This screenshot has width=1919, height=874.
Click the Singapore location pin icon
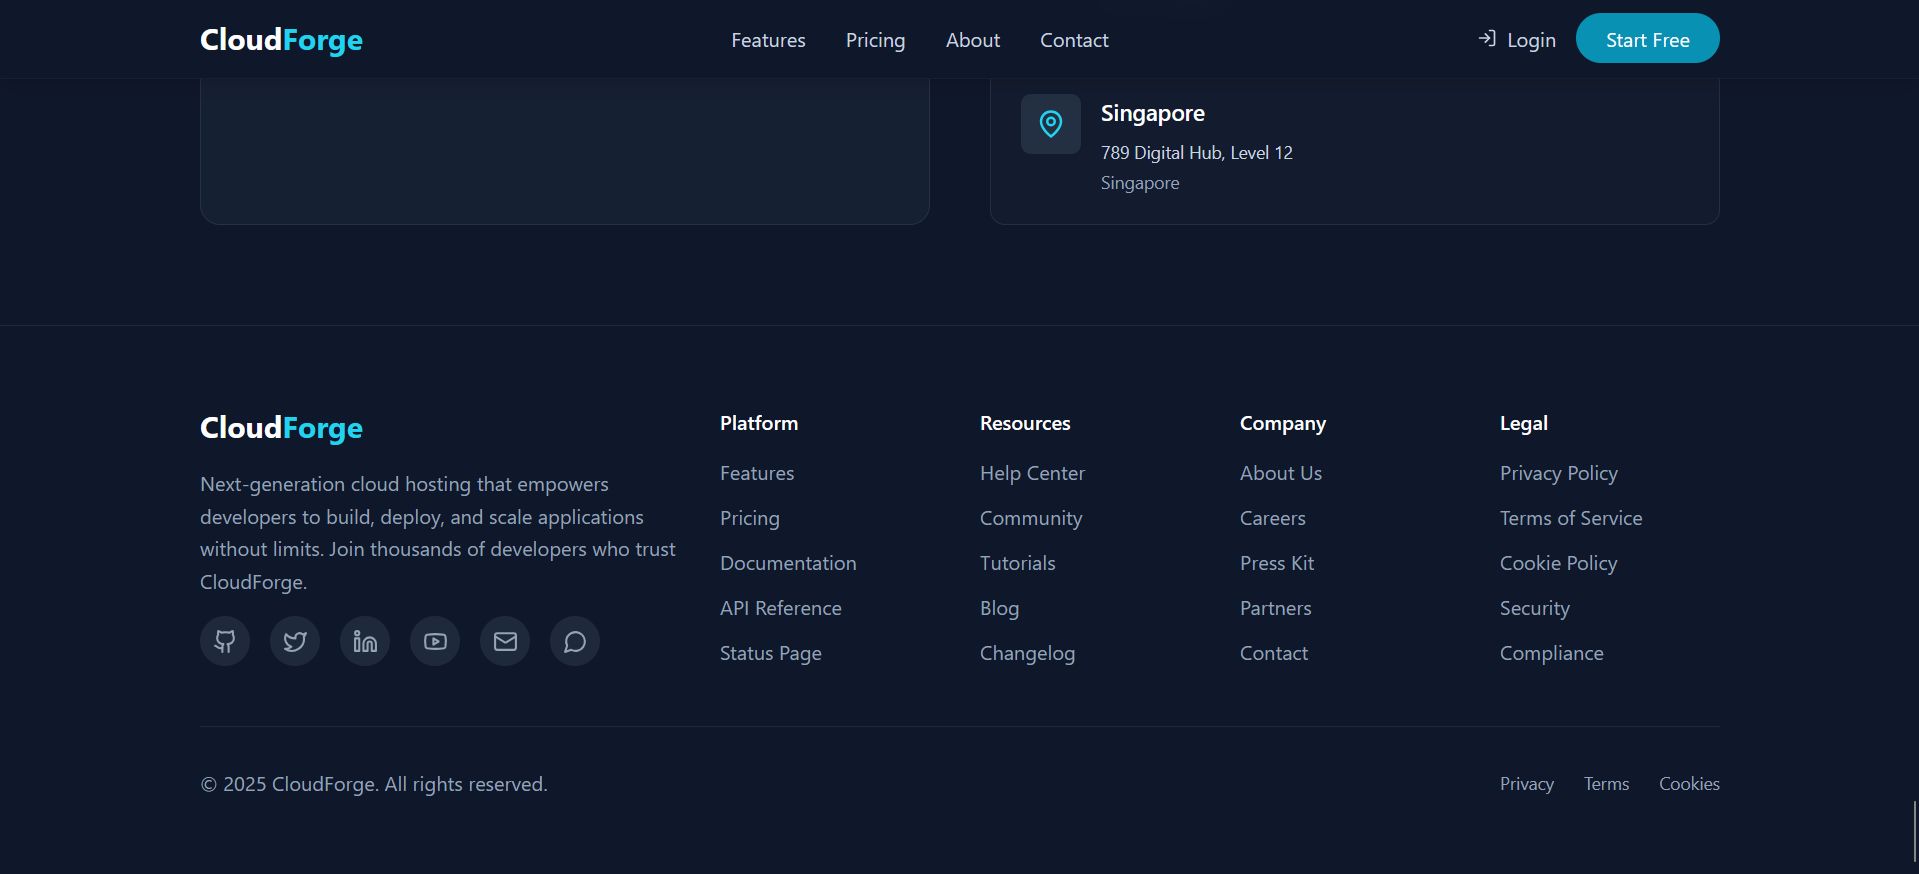[x=1050, y=124]
